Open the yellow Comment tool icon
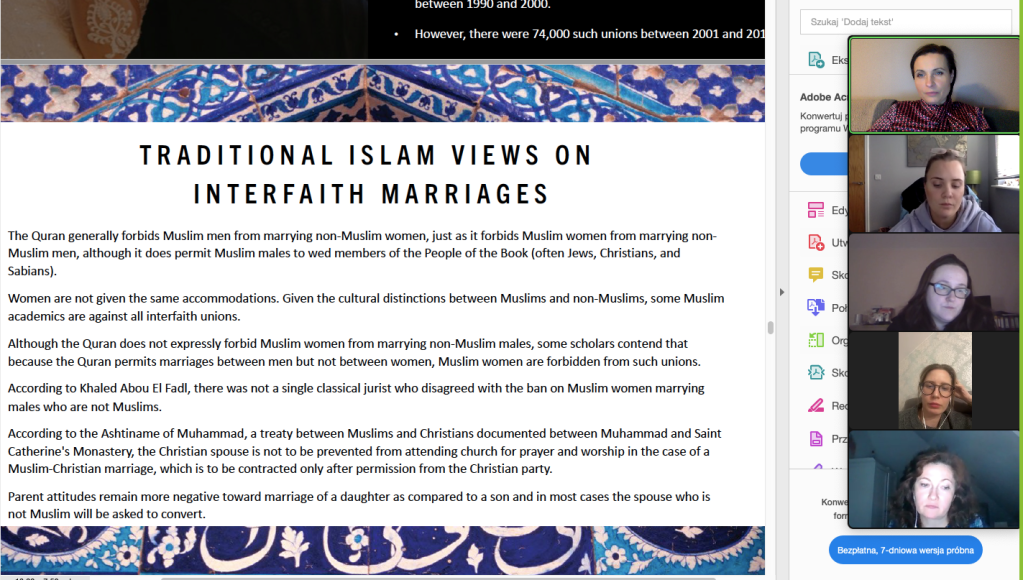Viewport: 1023px width, 580px height. tap(815, 275)
